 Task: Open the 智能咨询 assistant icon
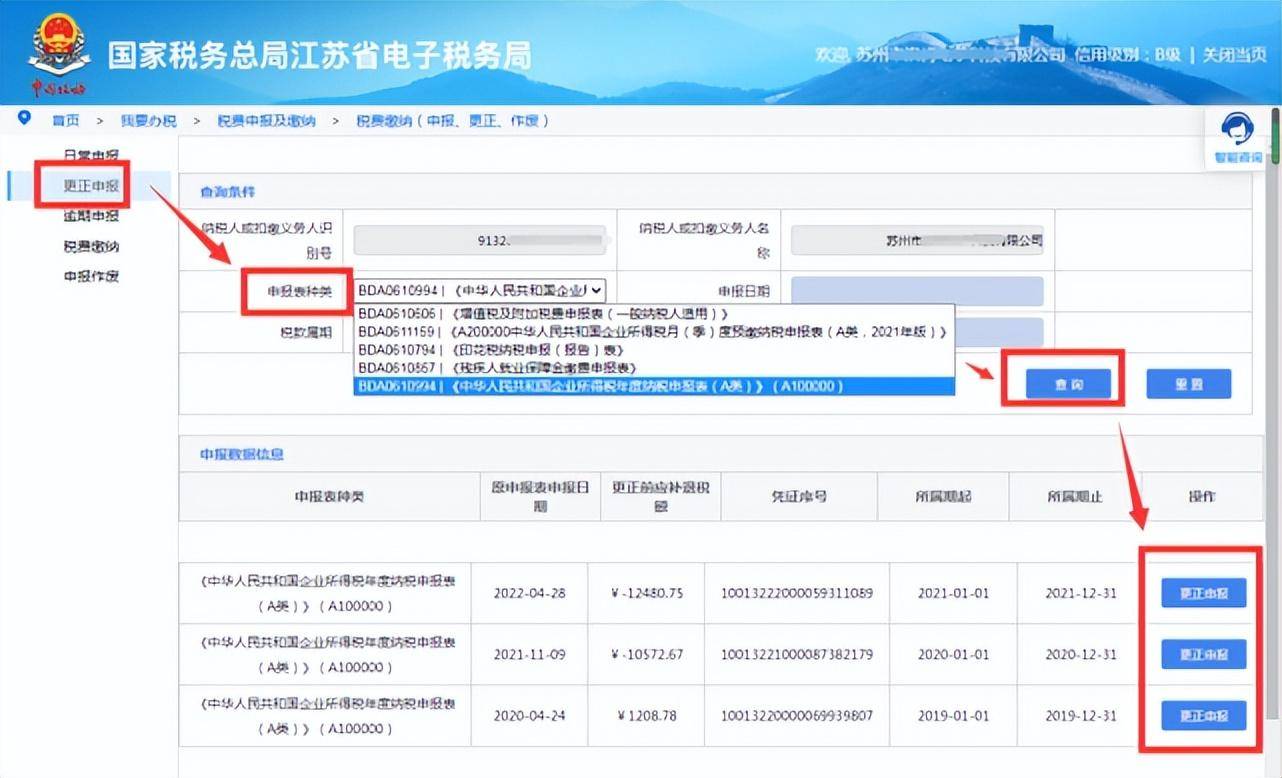(x=1238, y=138)
